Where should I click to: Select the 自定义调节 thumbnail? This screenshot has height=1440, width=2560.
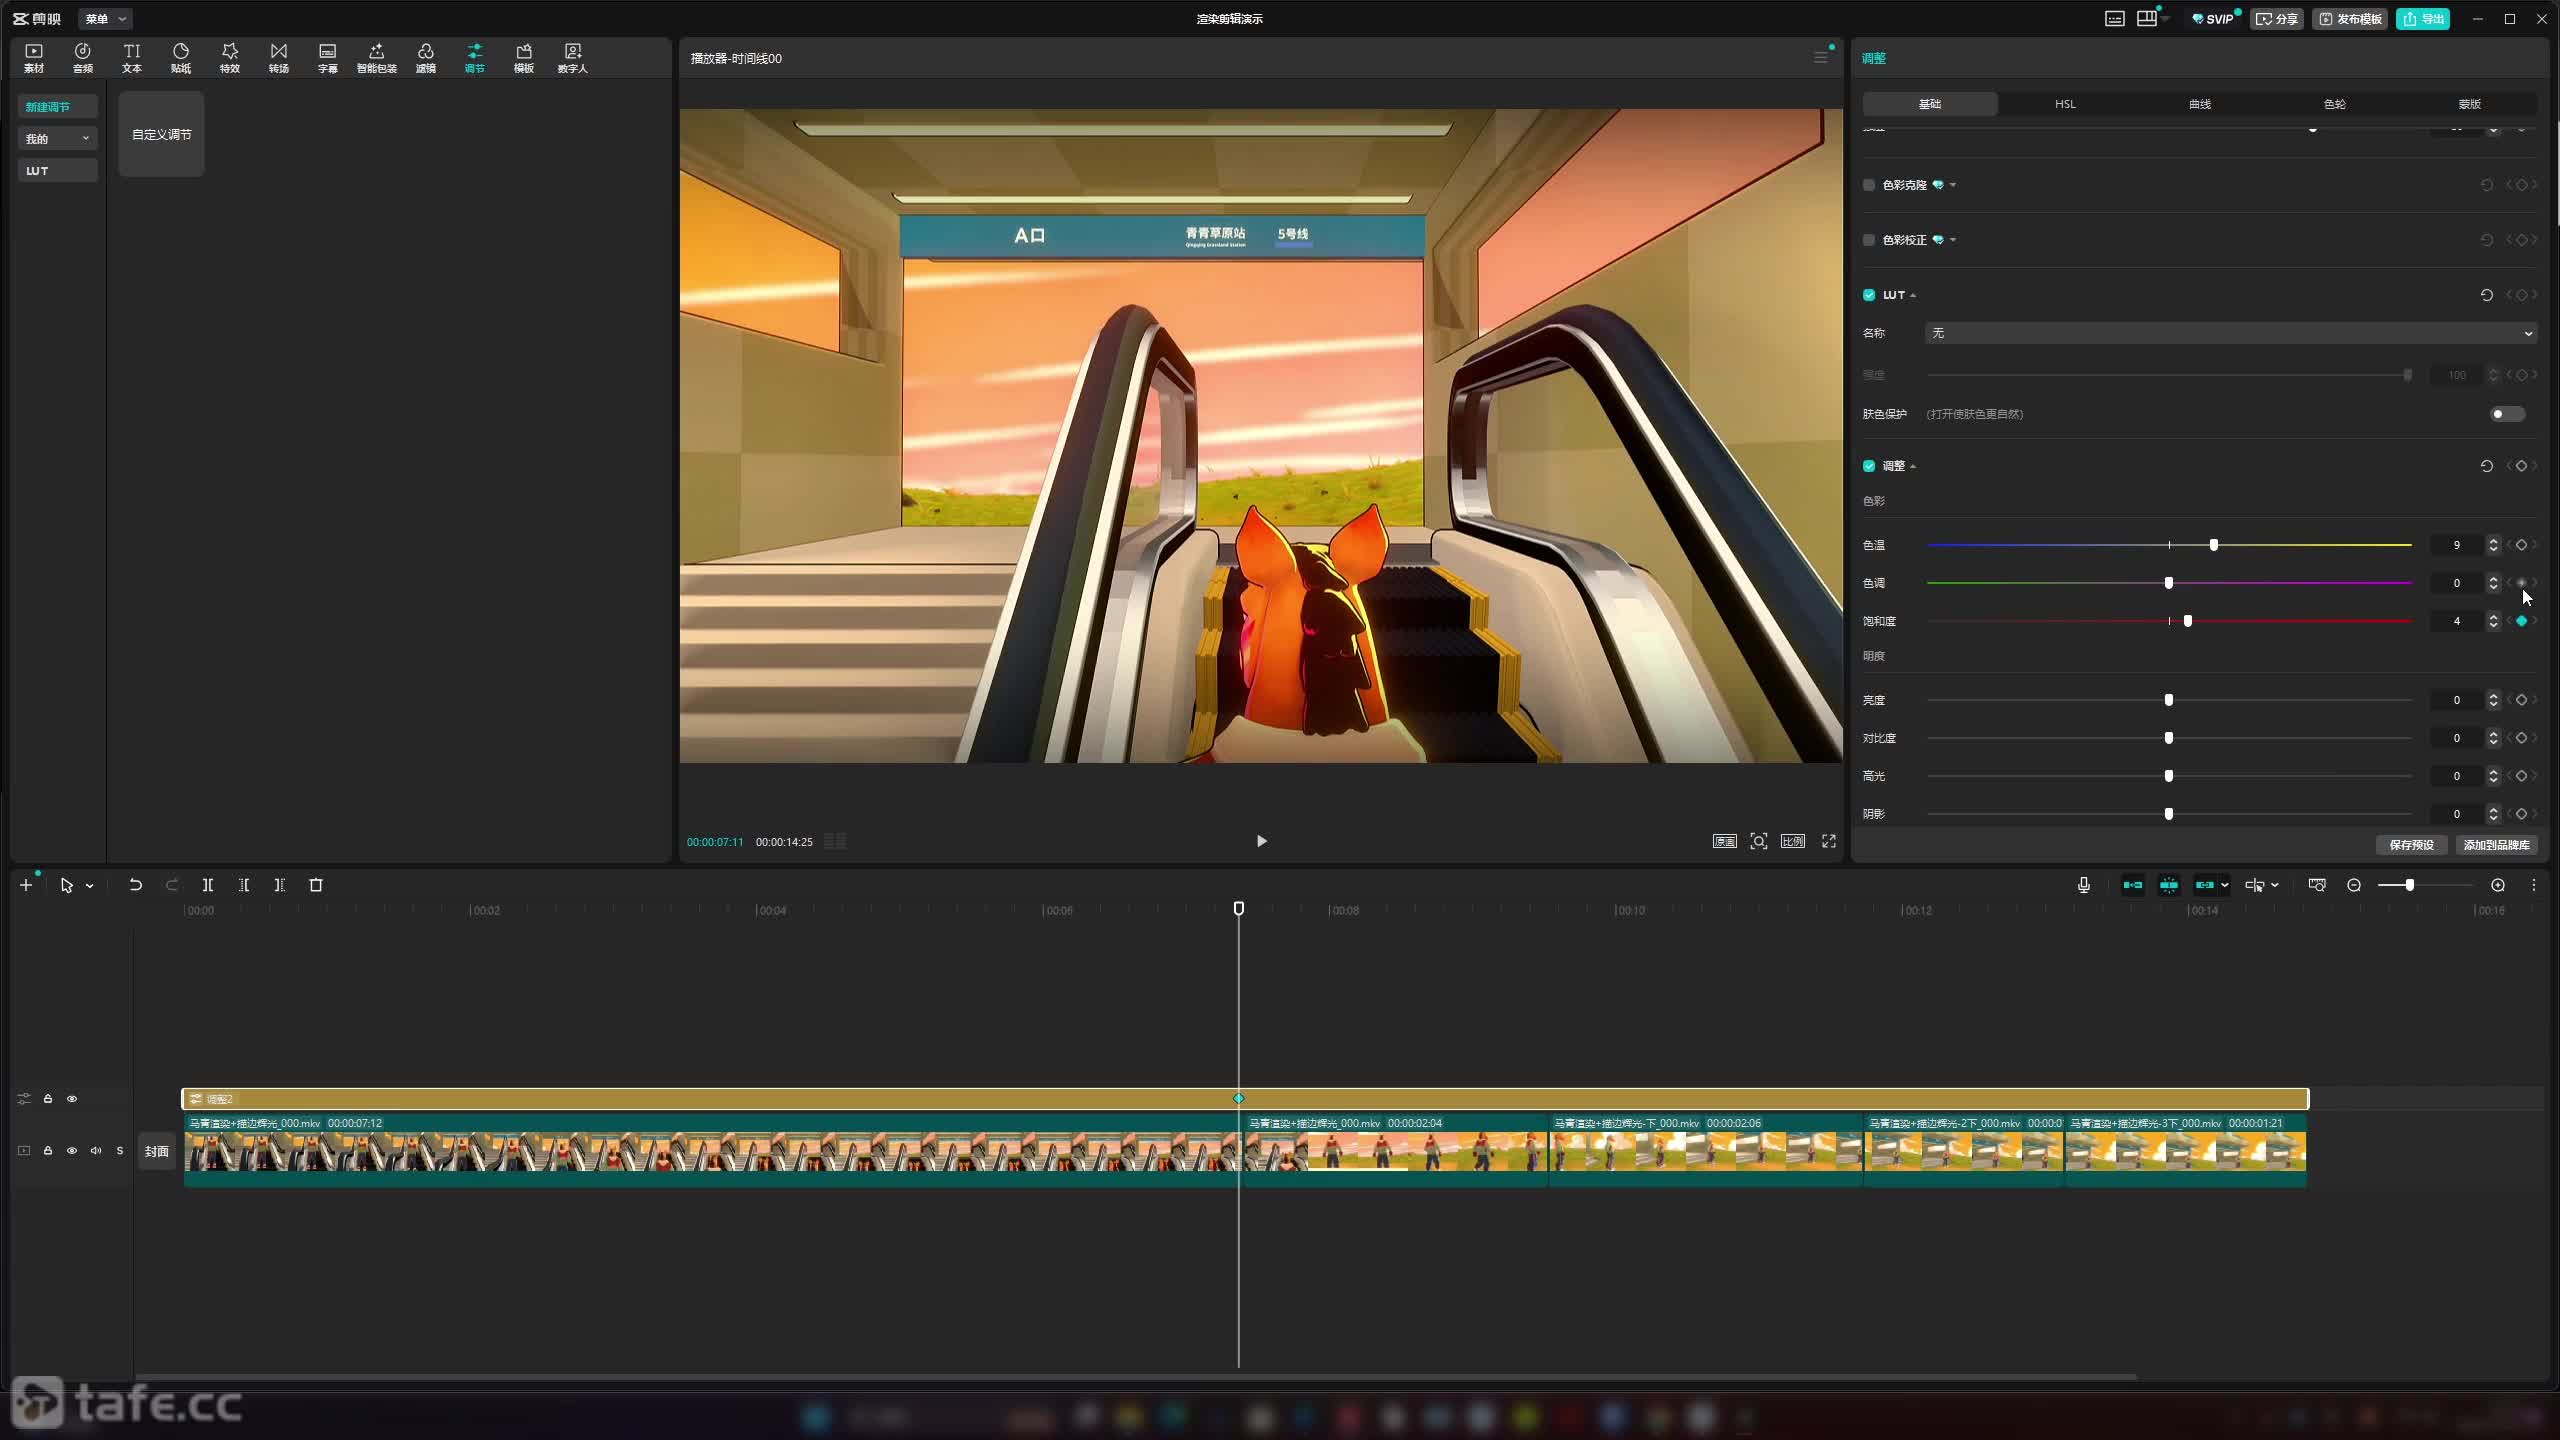coord(161,134)
